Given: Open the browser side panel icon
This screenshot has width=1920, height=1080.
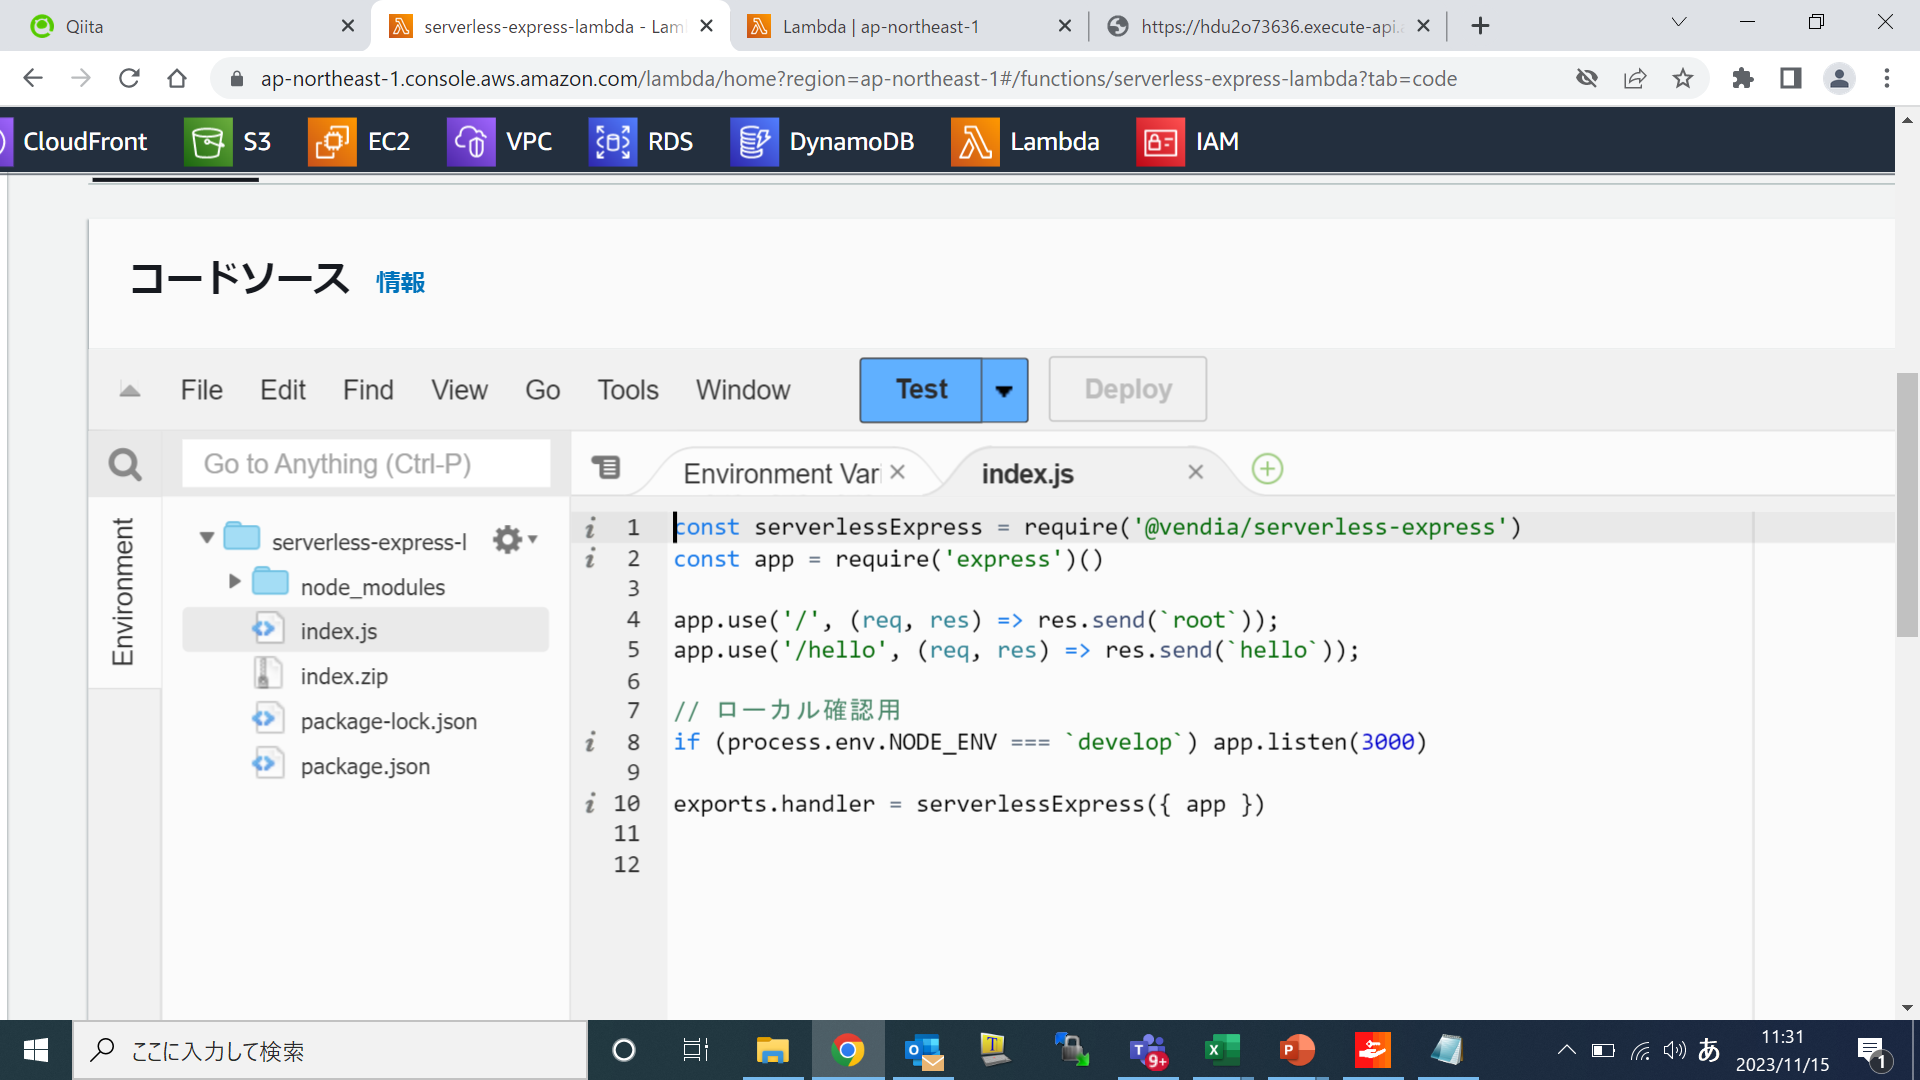Looking at the screenshot, I should tap(1791, 78).
